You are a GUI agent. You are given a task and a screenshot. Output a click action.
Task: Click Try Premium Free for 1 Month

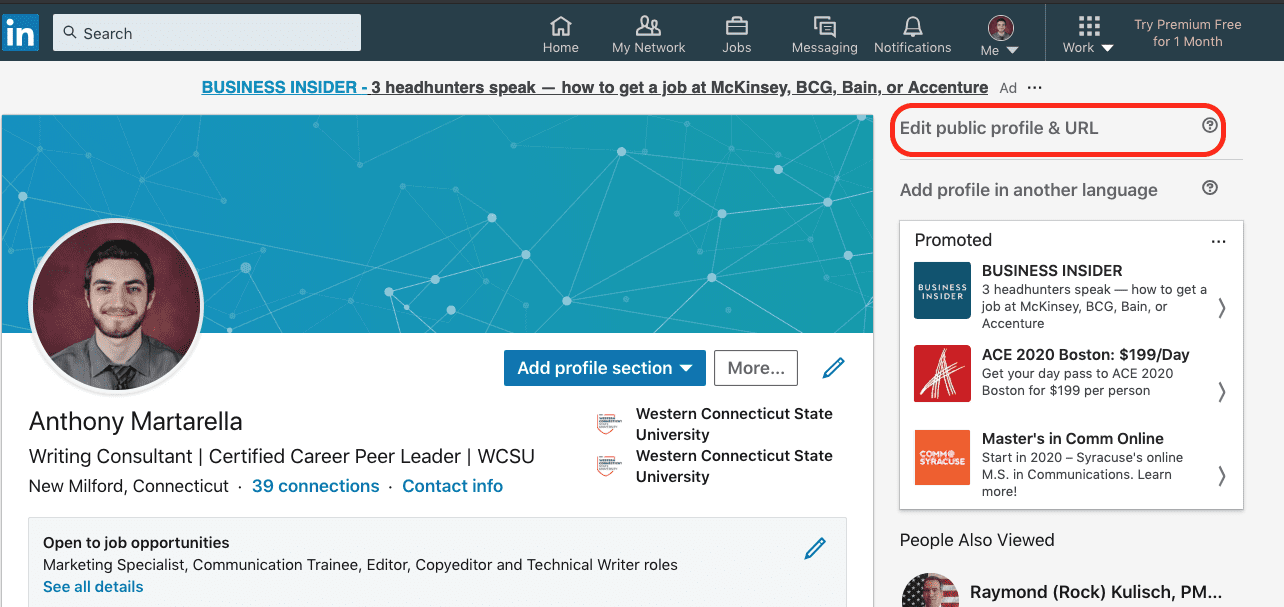pyautogui.click(x=1187, y=33)
